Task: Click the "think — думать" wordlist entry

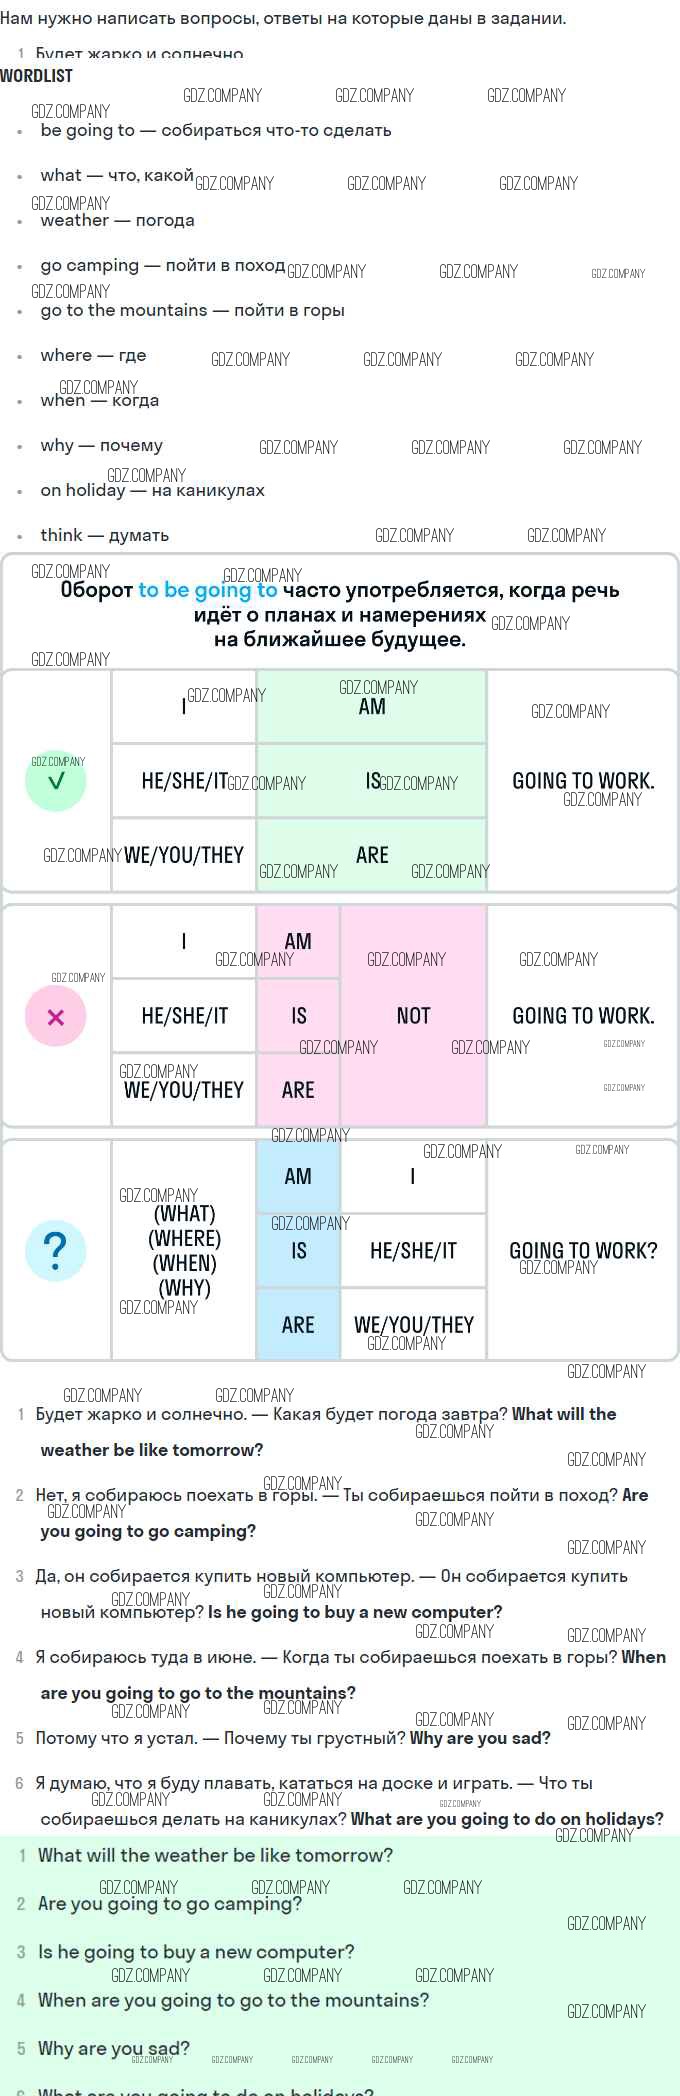Action: (105, 535)
